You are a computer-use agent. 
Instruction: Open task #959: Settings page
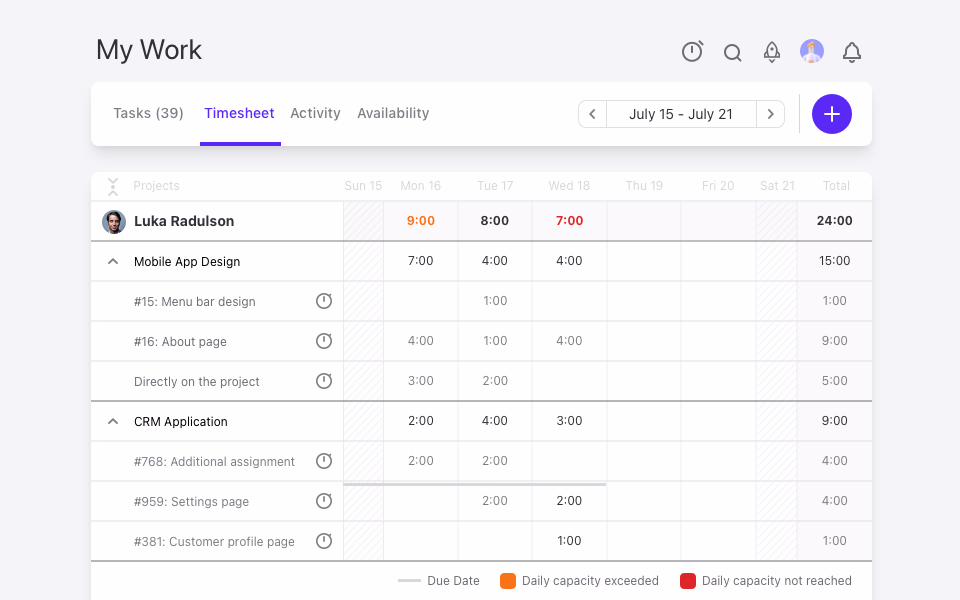(192, 501)
